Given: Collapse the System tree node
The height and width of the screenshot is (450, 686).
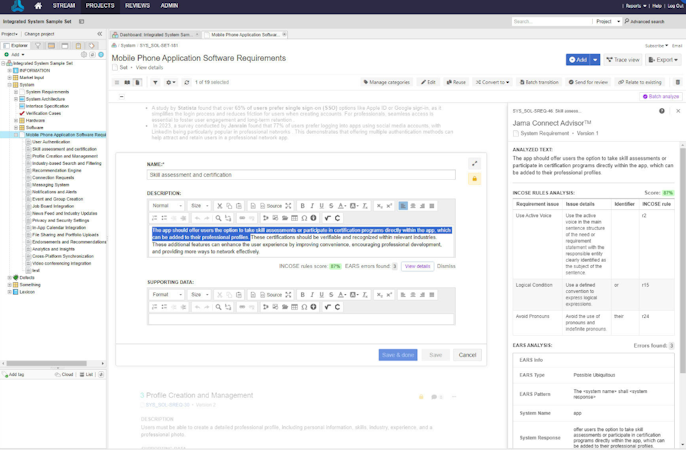Looking at the screenshot, I should coord(10,85).
